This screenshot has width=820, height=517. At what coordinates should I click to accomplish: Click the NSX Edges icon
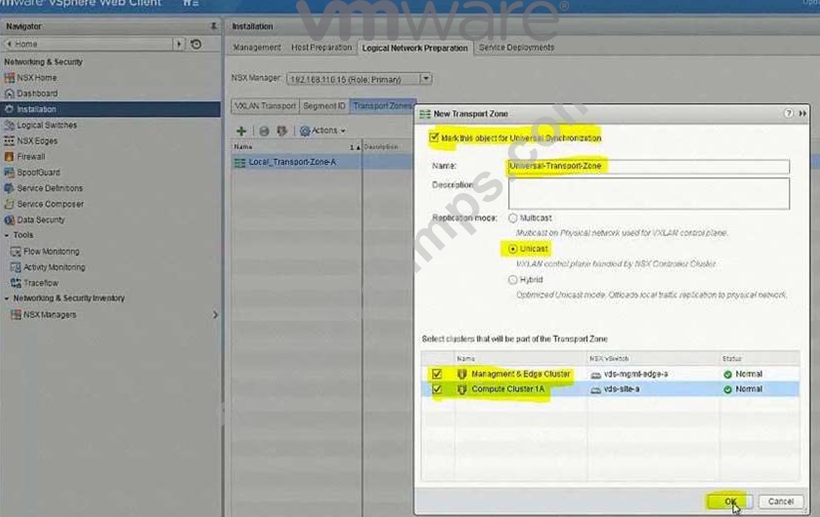point(9,141)
